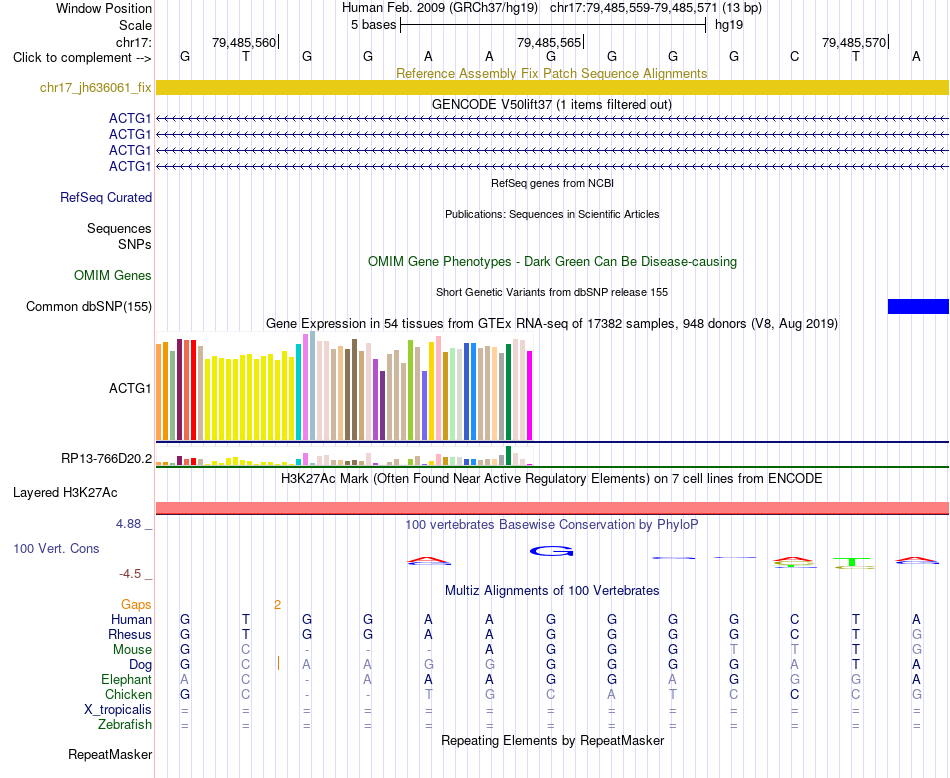Click 'Click to complement -->' to complement bases

[82, 58]
